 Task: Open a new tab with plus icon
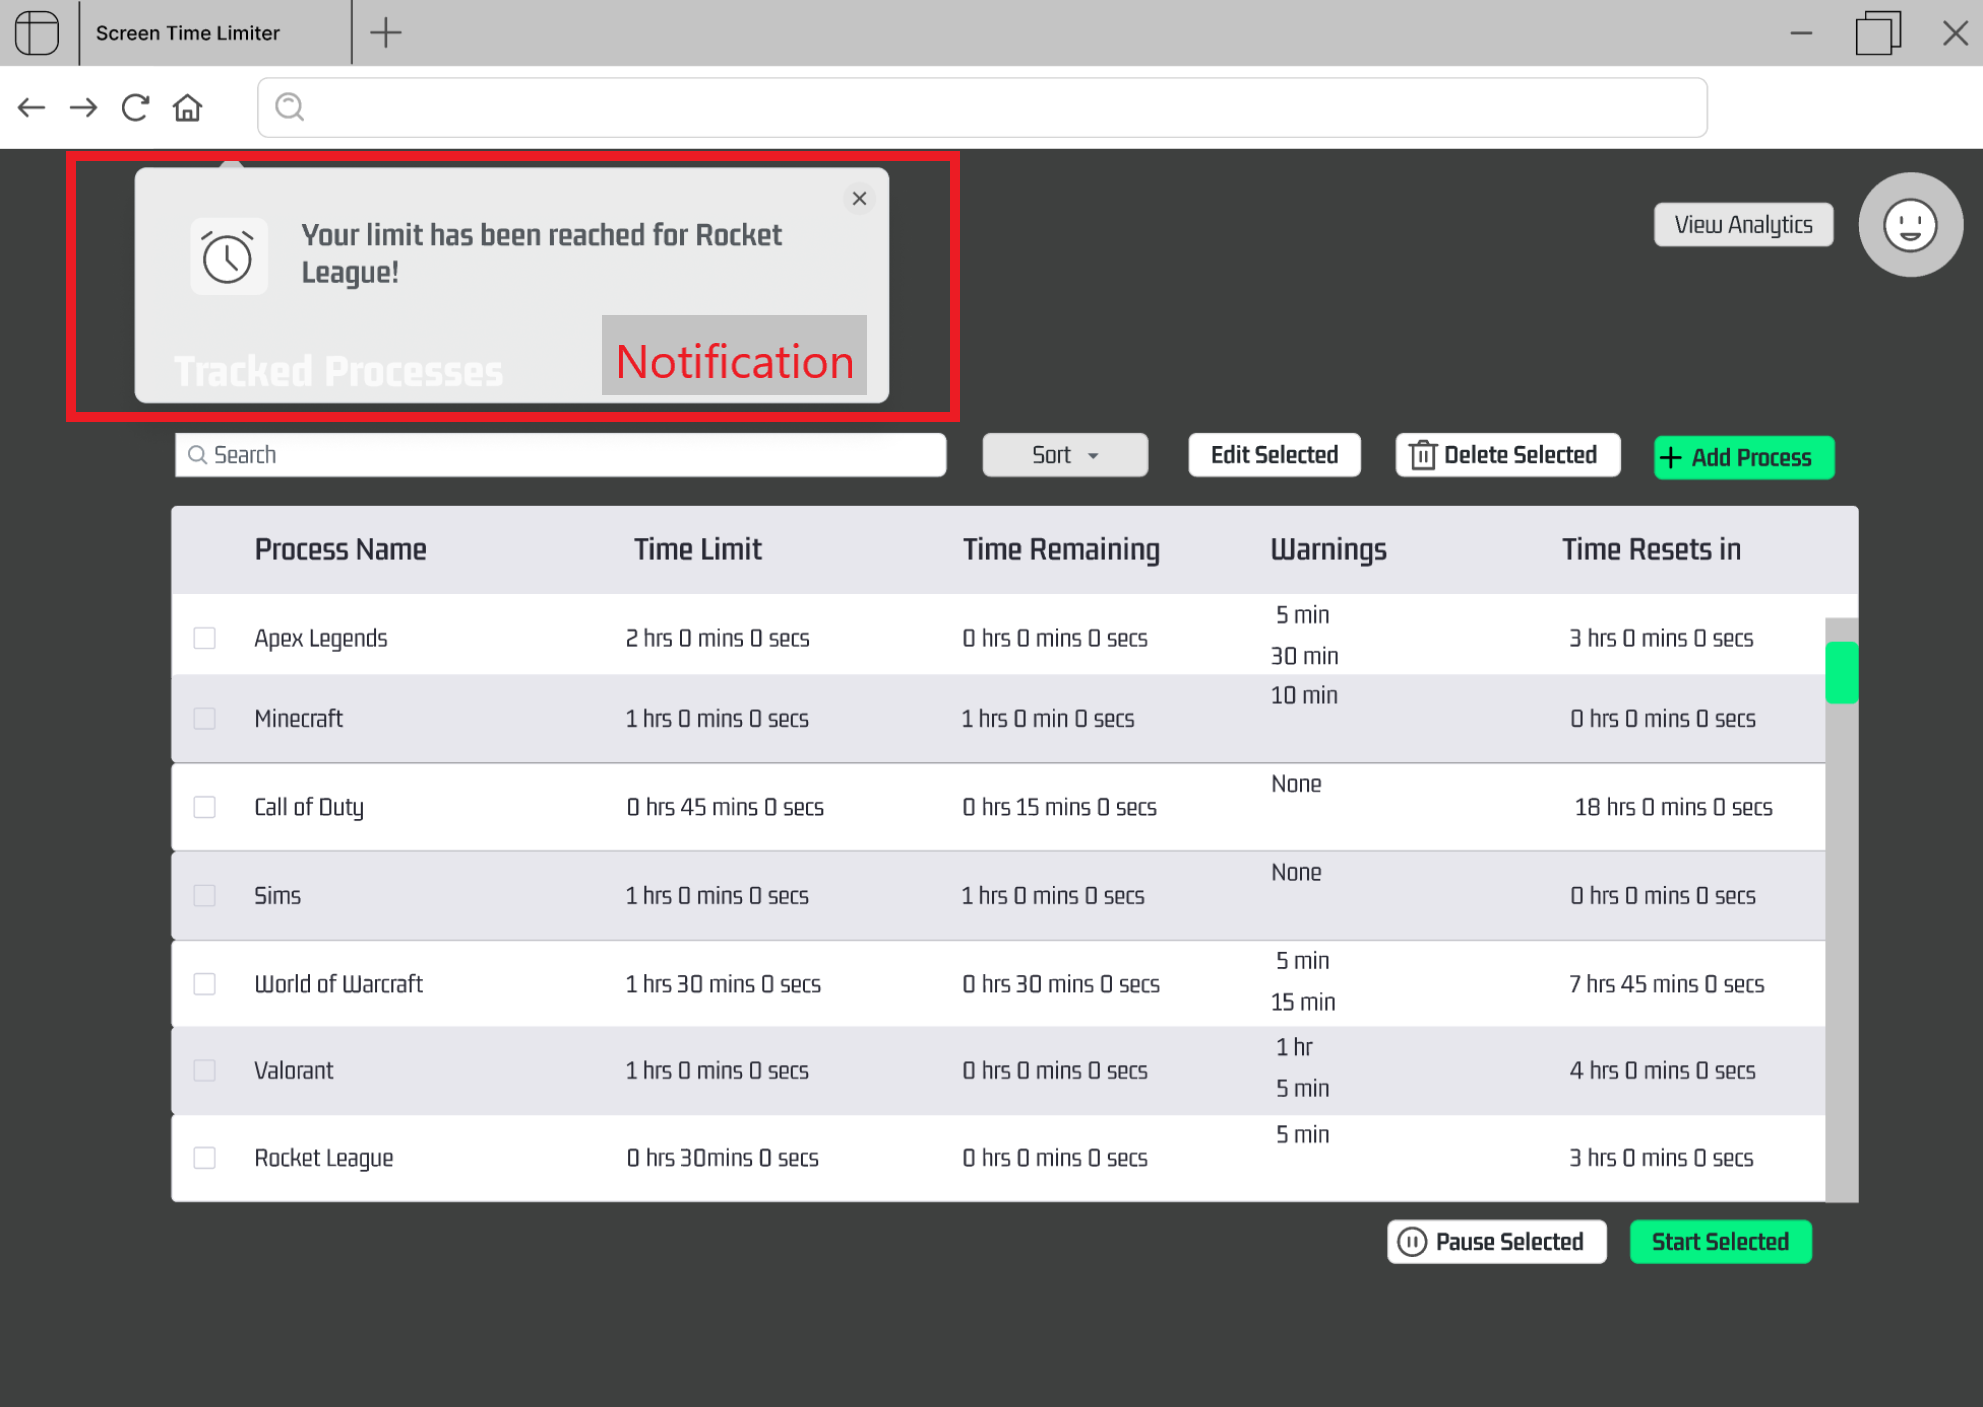pos(386,33)
